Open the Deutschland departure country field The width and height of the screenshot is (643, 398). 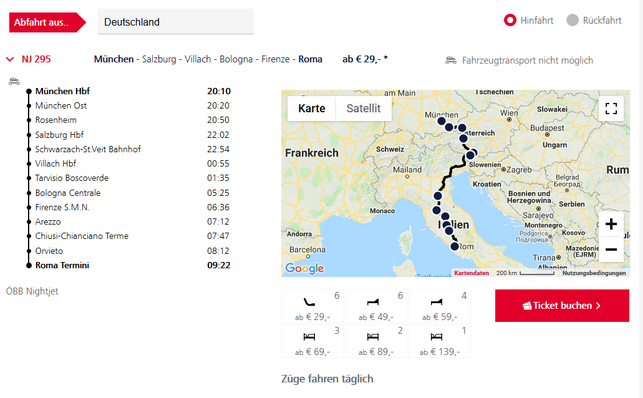176,22
